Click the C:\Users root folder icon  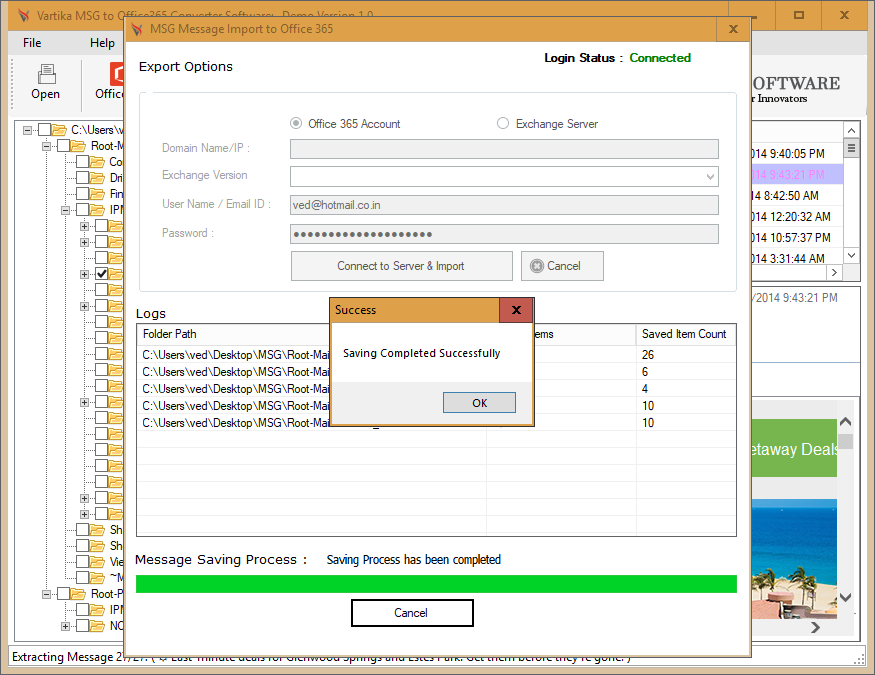tap(59, 130)
